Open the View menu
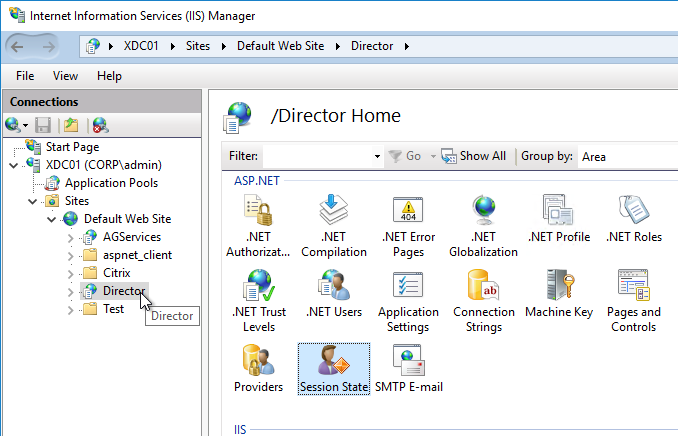Image resolution: width=678 pixels, height=436 pixels. [x=65, y=76]
